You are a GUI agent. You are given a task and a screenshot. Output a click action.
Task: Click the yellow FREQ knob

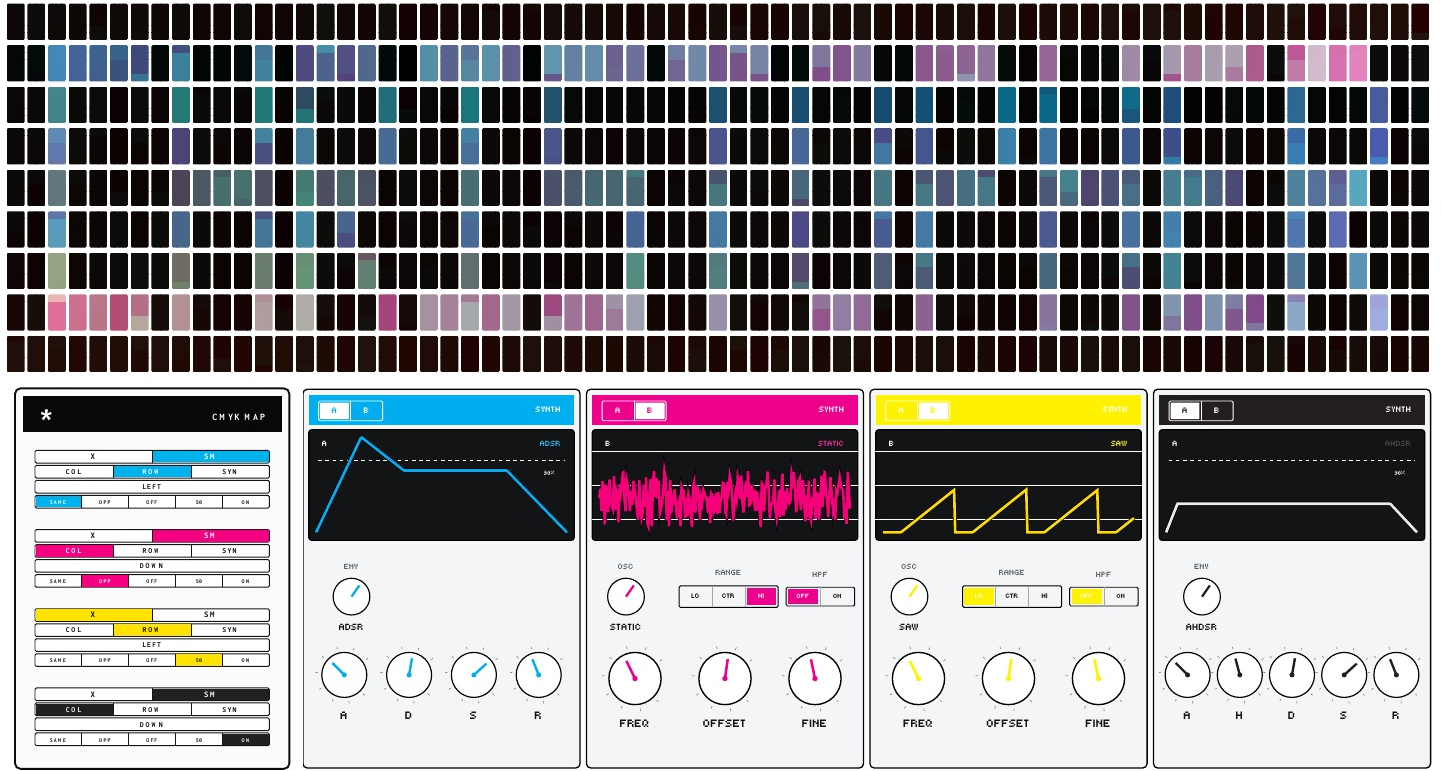pos(918,678)
